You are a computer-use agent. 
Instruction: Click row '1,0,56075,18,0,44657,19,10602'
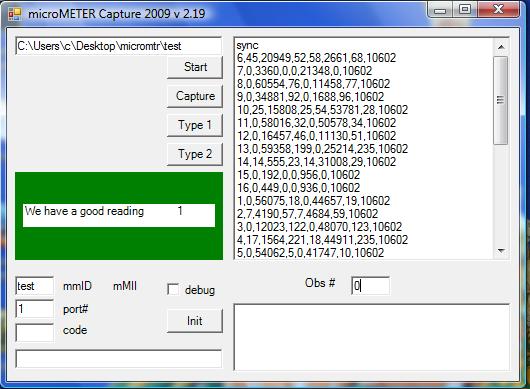click(x=313, y=201)
